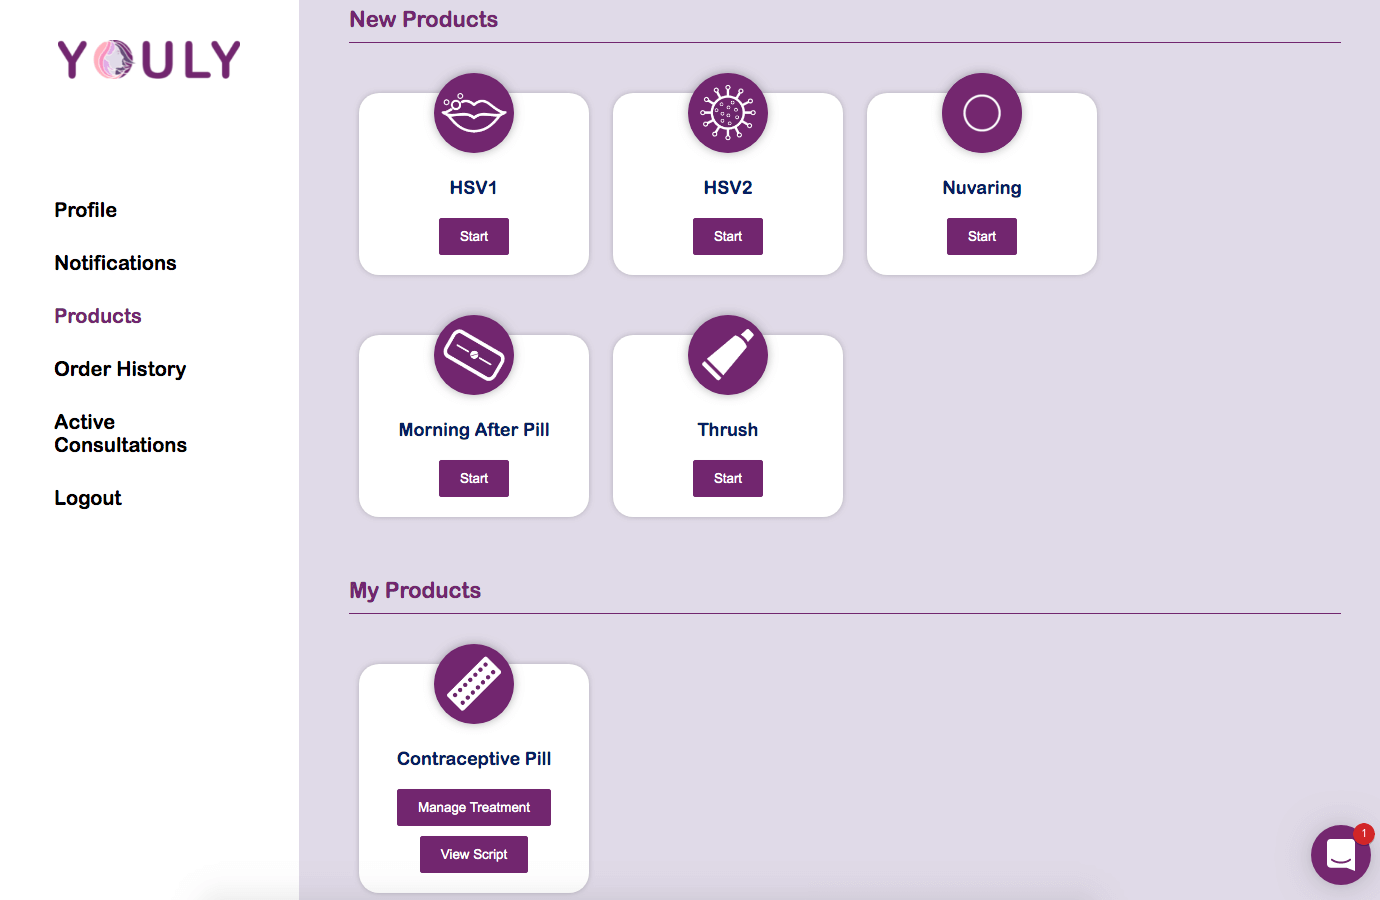Select Active Consultations menu item

[x=121, y=433]
